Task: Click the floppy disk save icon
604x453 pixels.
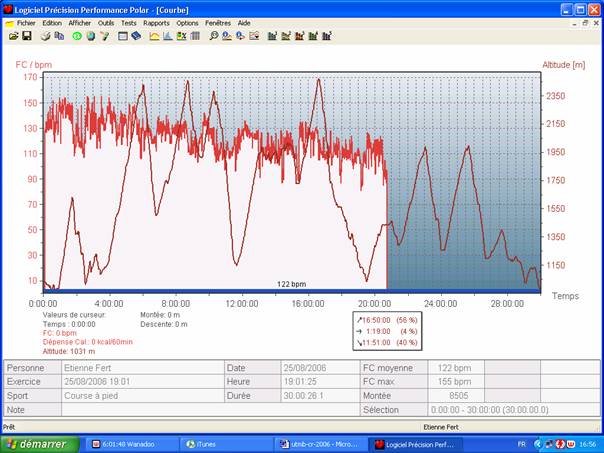Action: 26,36
